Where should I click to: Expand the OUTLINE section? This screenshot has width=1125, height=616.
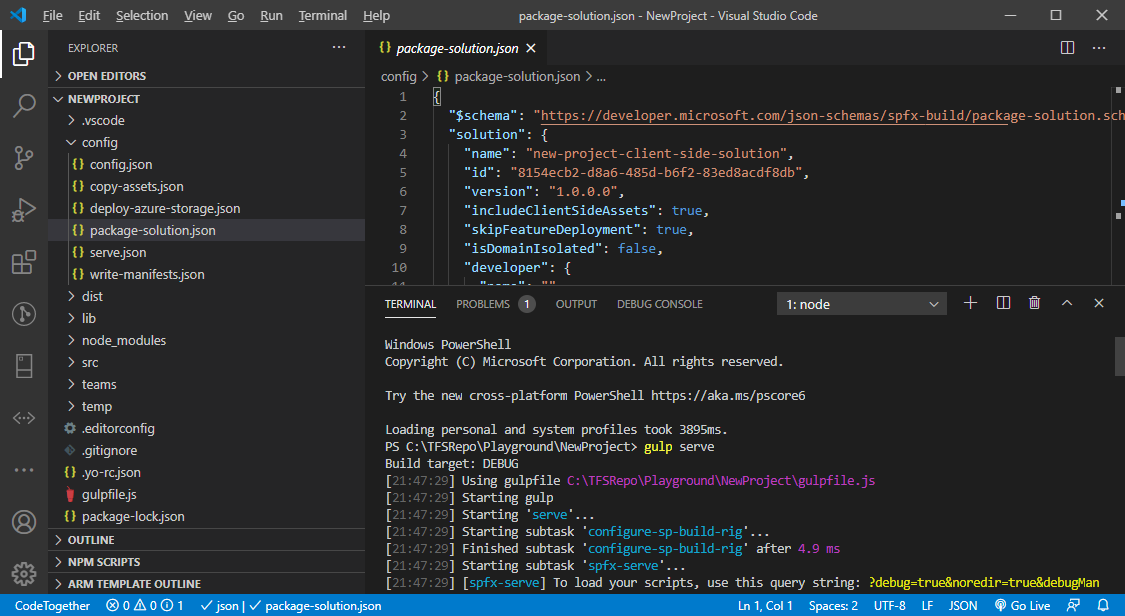(x=91, y=540)
